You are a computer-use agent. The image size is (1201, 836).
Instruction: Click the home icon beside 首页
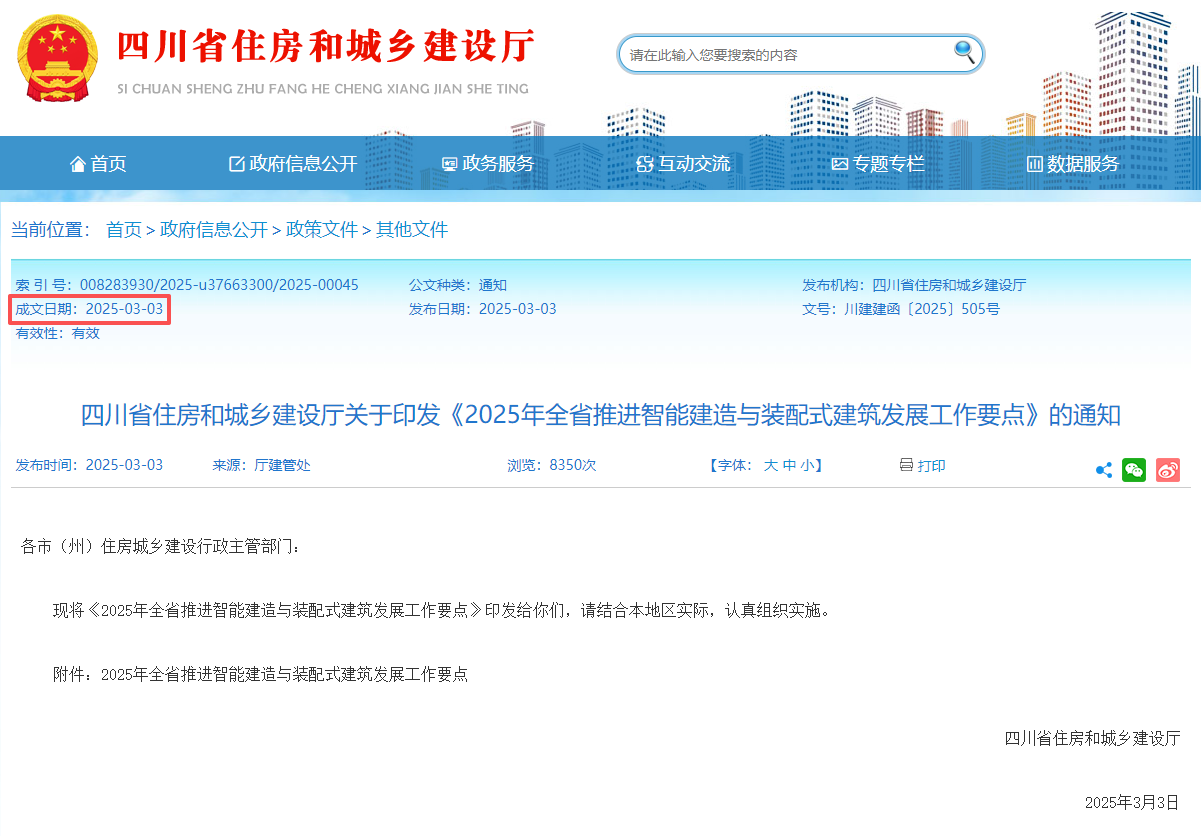pyautogui.click(x=77, y=164)
